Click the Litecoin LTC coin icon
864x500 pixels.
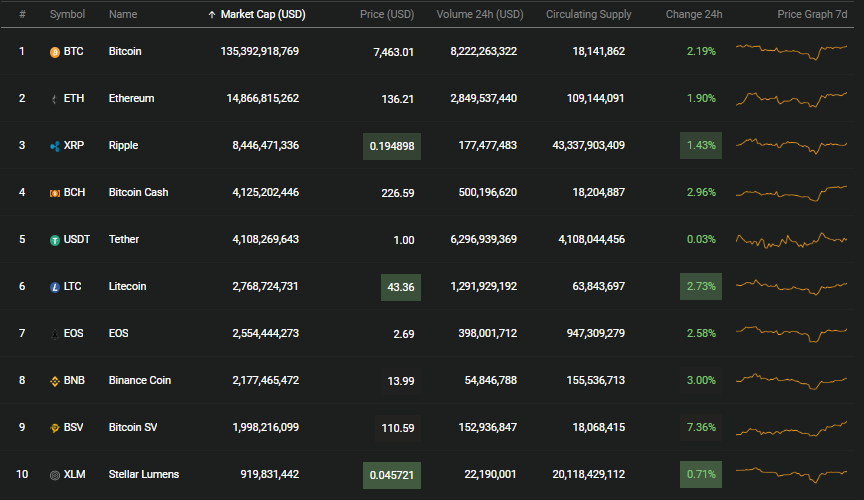[55, 287]
